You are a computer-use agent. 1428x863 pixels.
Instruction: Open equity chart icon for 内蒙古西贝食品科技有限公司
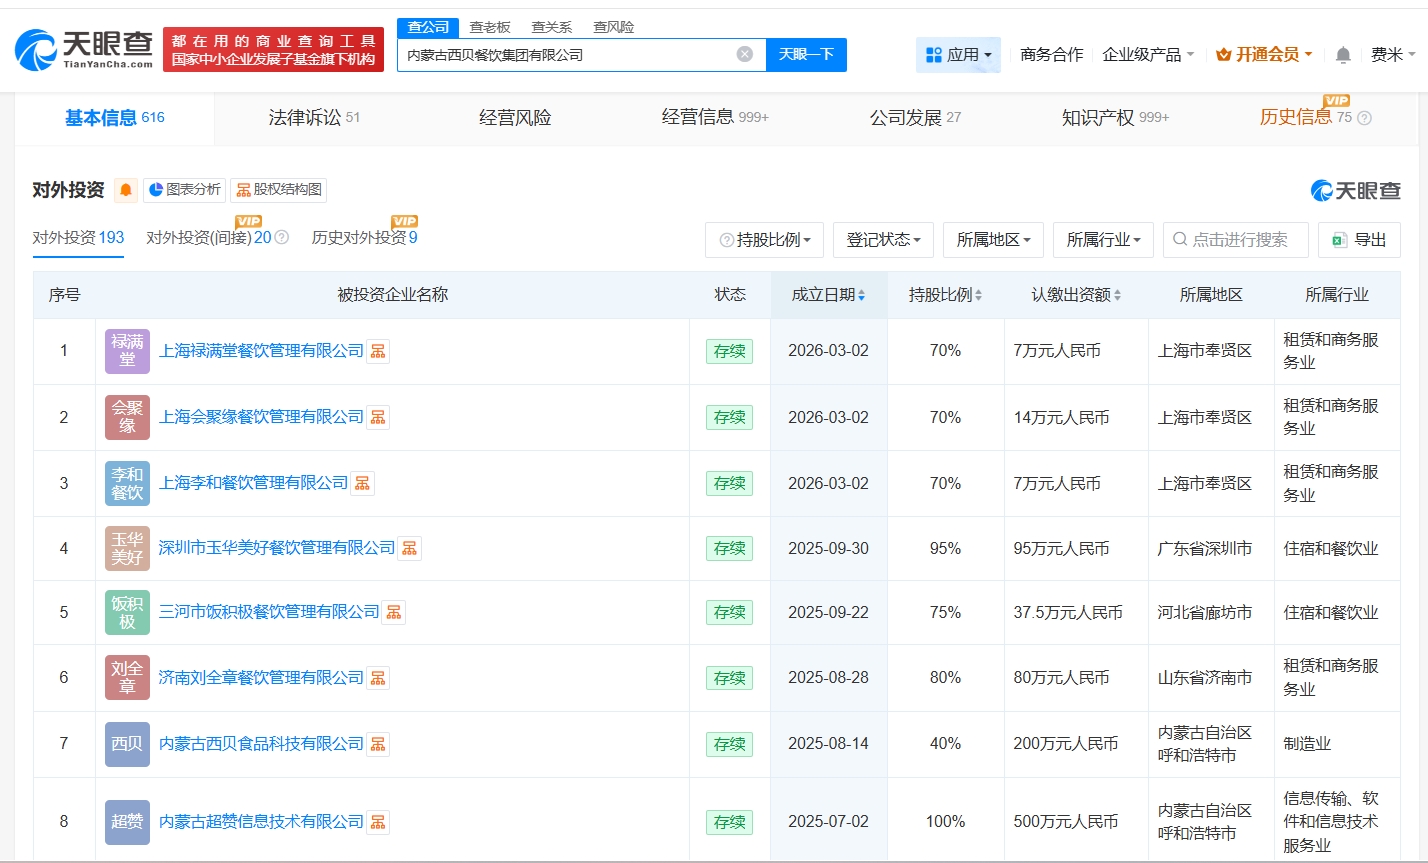tap(378, 744)
